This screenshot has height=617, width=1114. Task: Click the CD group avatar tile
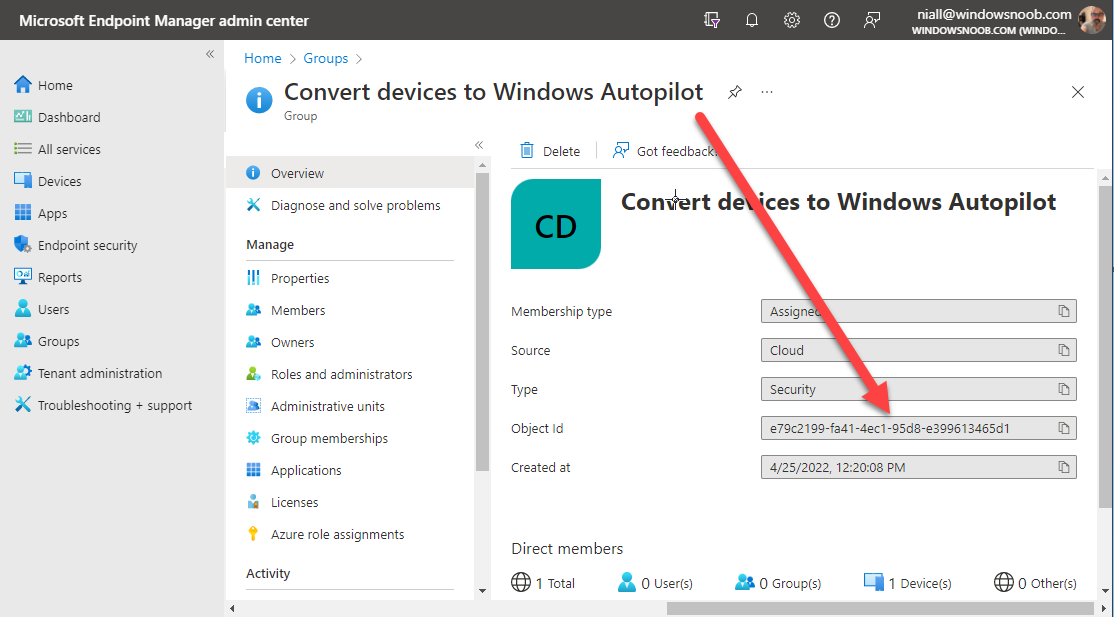point(556,225)
